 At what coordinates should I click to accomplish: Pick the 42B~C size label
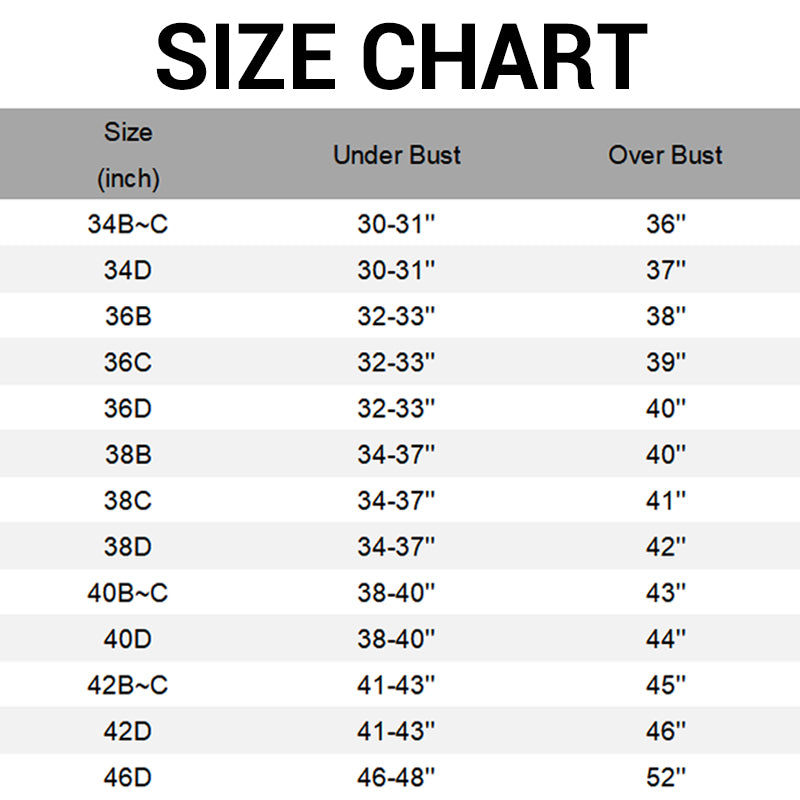click(x=128, y=685)
